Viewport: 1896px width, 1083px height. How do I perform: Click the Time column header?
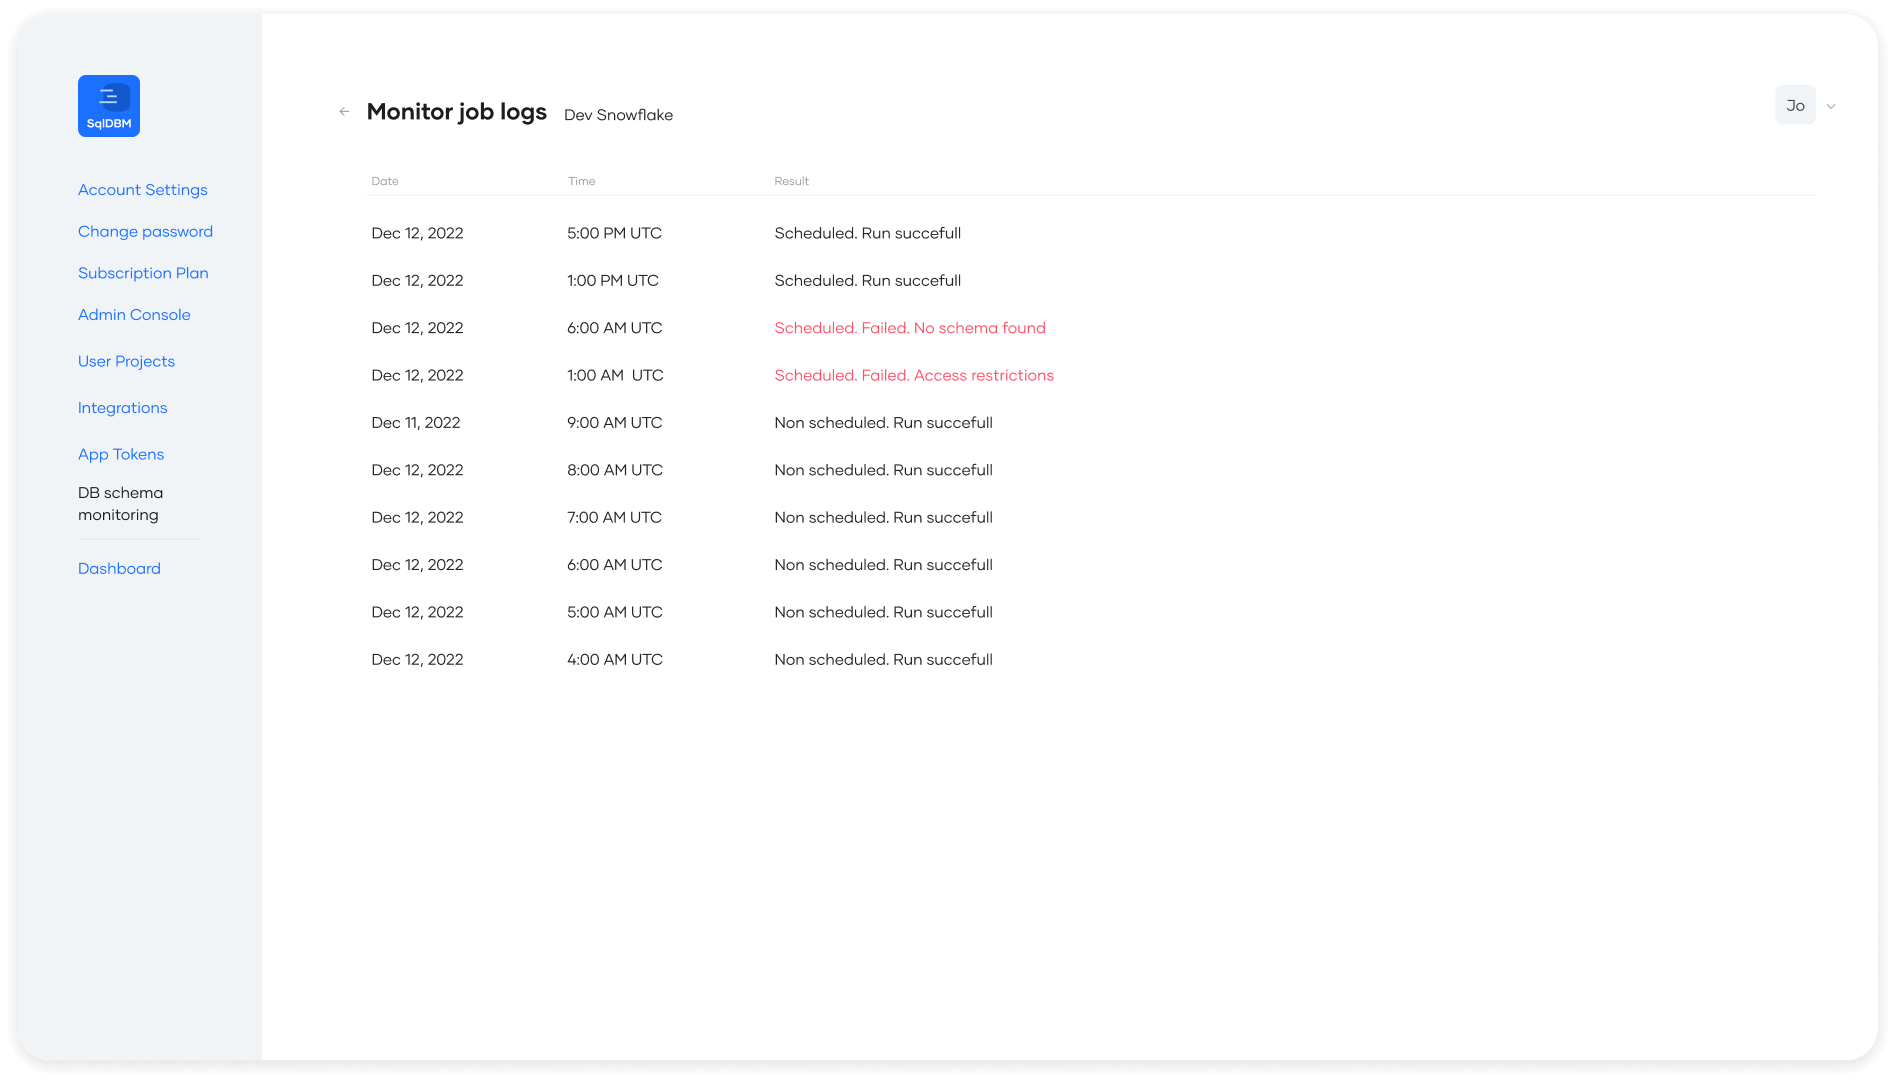click(581, 181)
